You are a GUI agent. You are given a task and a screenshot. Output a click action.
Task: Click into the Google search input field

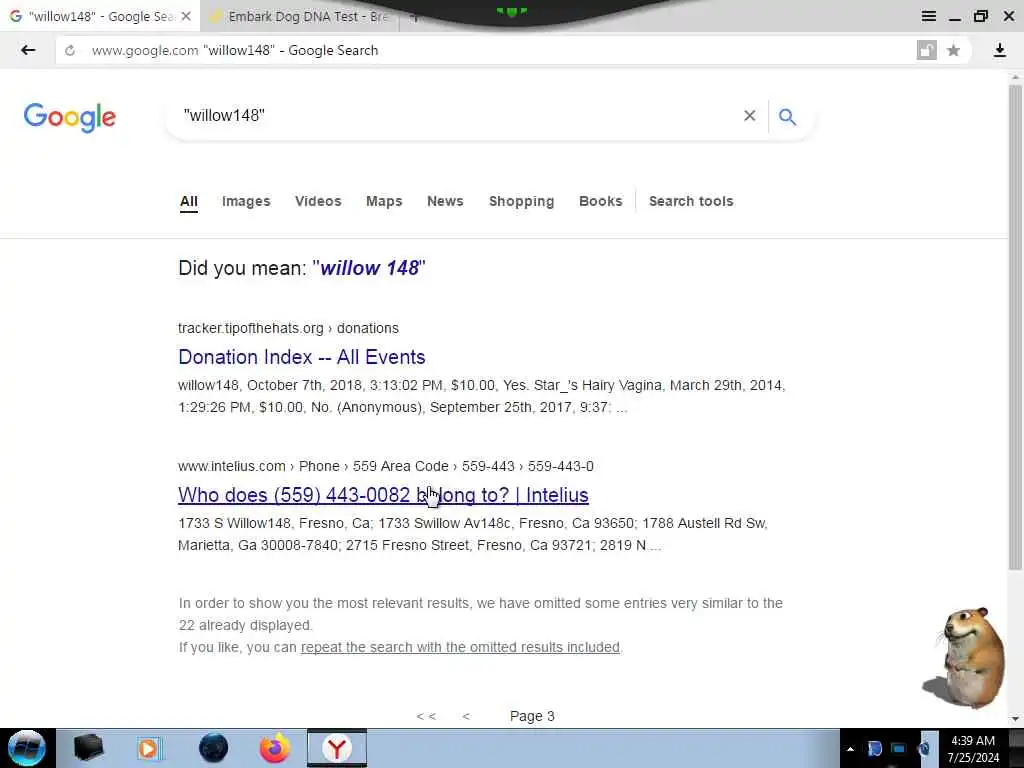[x=457, y=116]
